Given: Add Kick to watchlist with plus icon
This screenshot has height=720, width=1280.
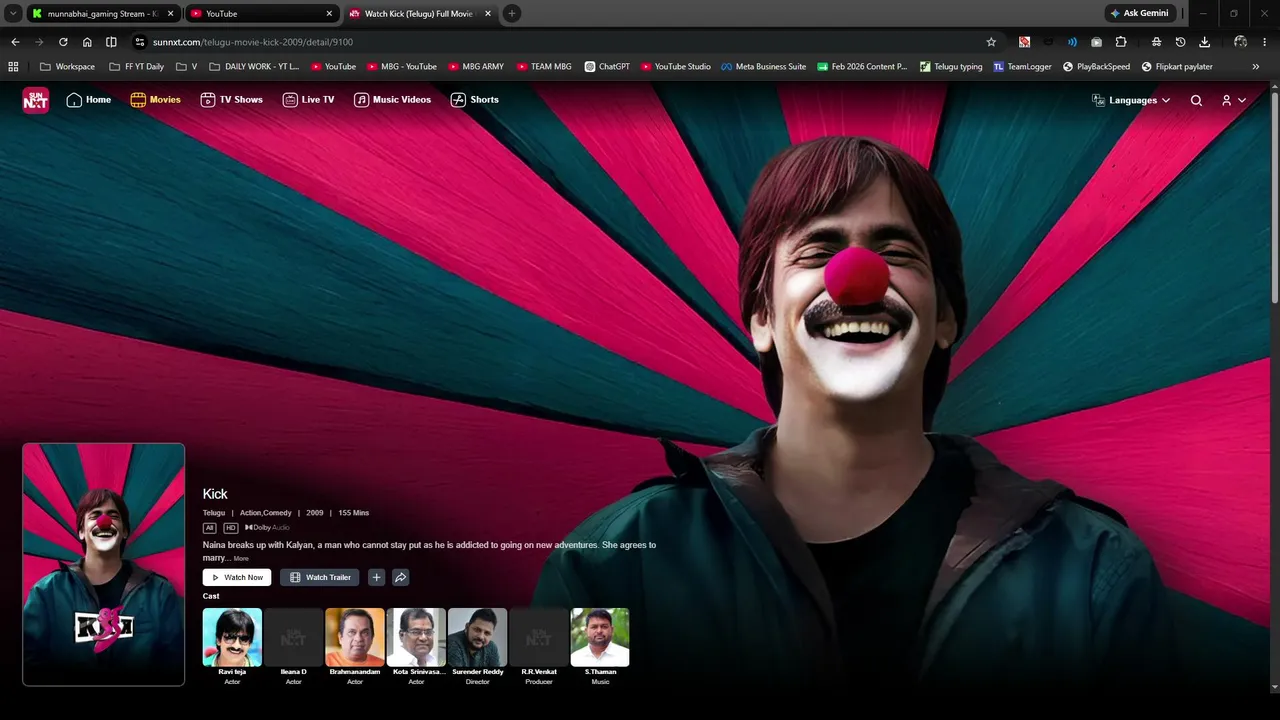Looking at the screenshot, I should (x=376, y=577).
